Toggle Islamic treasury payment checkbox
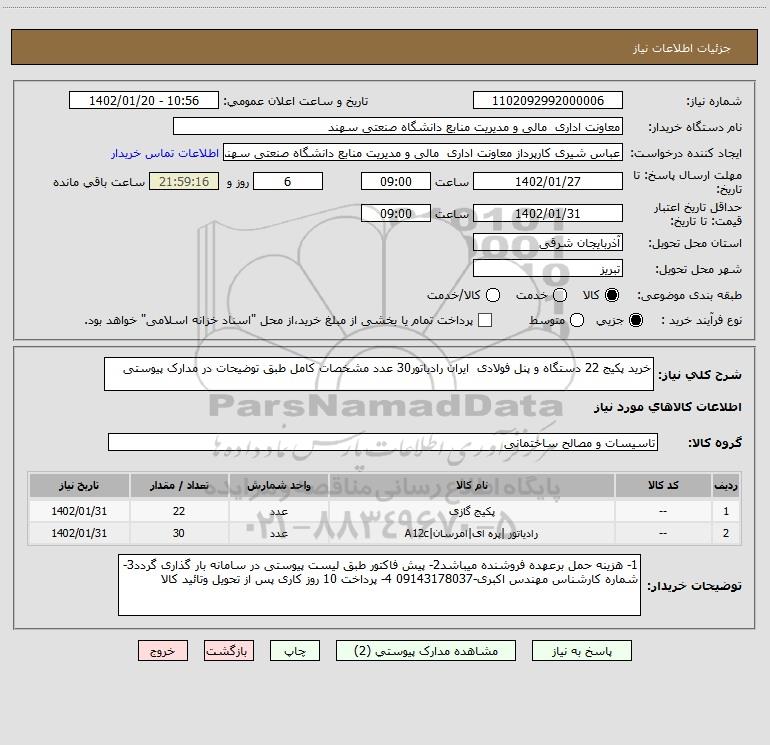The width and height of the screenshot is (770, 745). pos(485,320)
